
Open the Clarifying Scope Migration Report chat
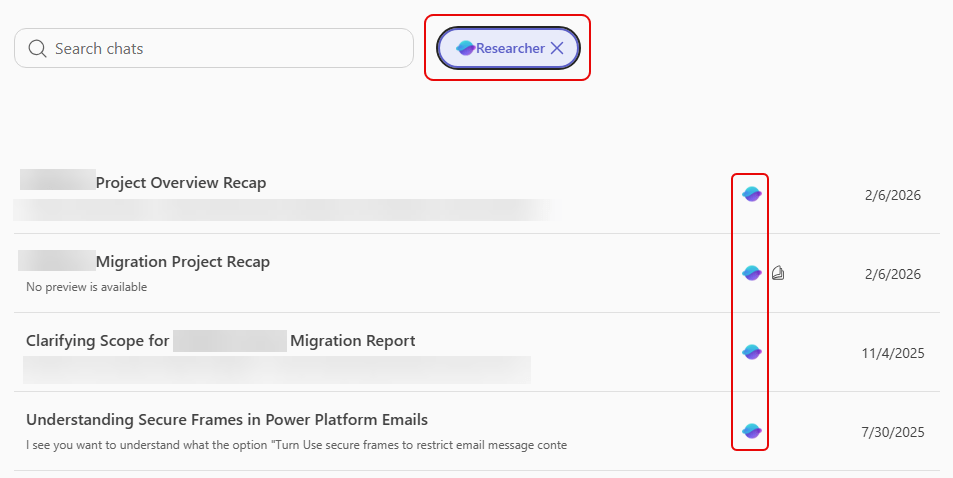click(x=220, y=341)
